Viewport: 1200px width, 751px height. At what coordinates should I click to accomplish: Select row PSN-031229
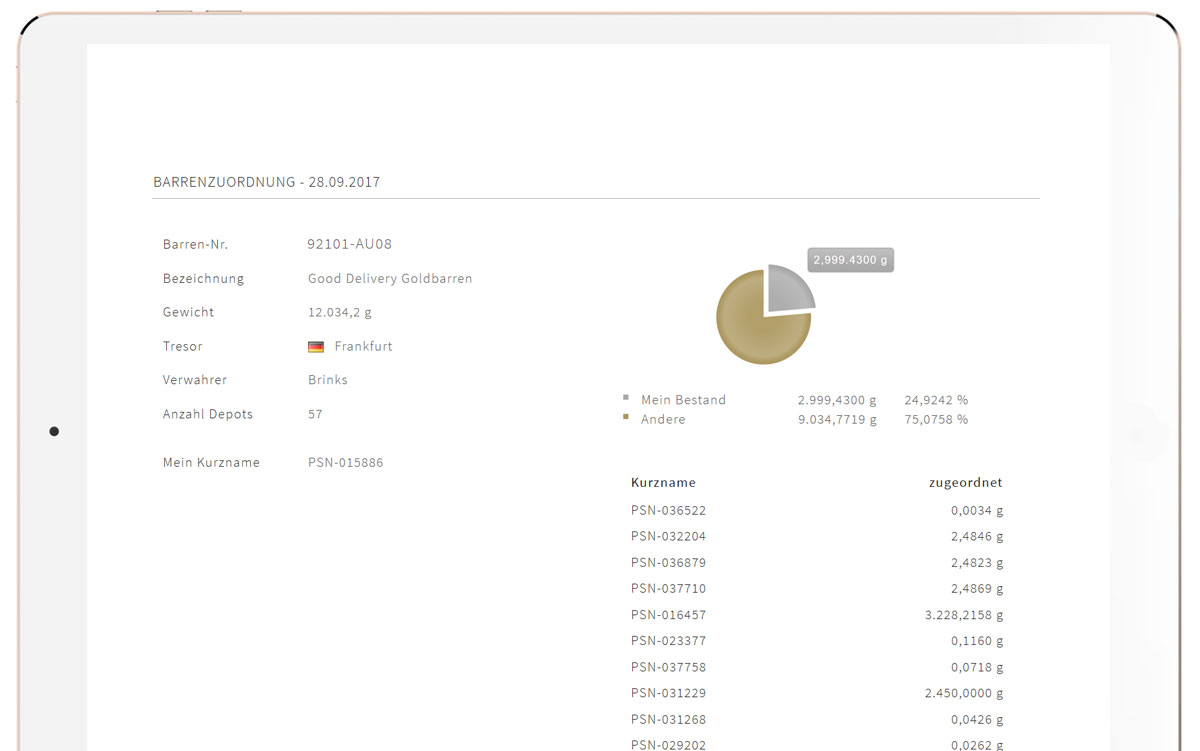pyautogui.click(x=817, y=693)
